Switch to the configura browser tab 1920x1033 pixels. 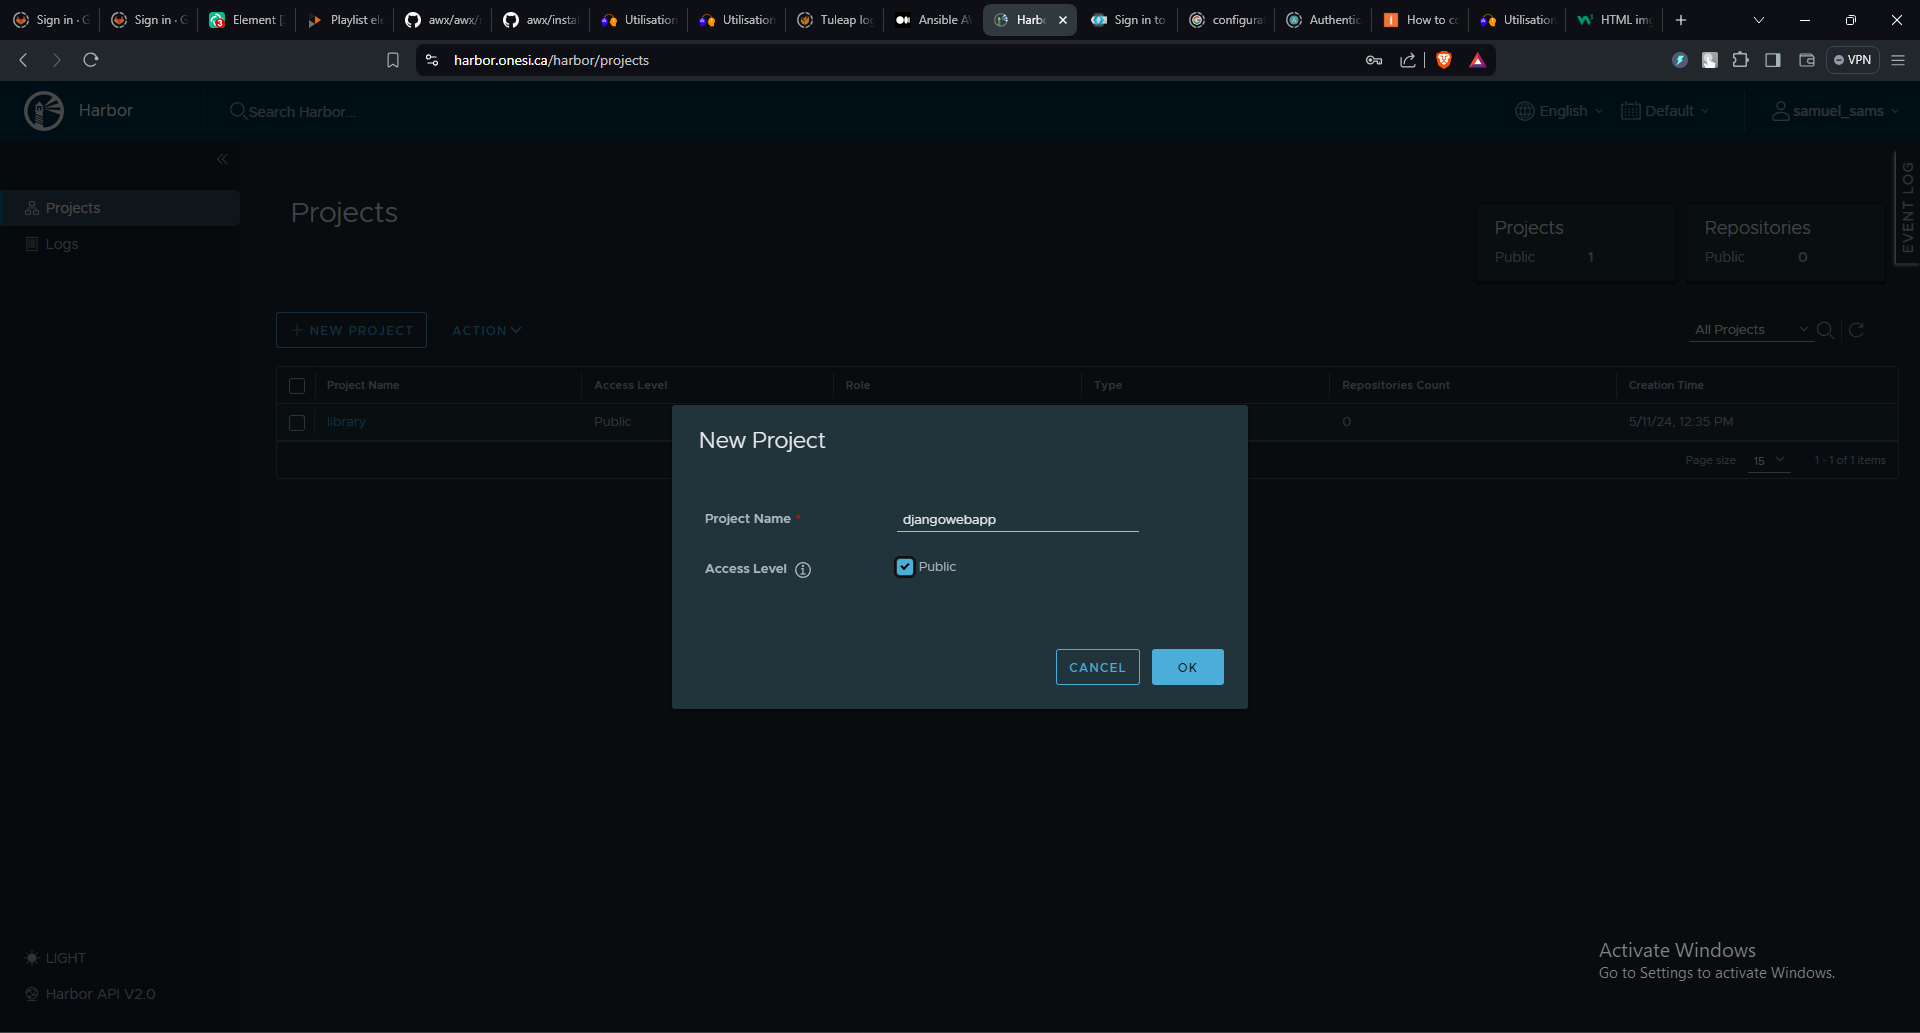pos(1227,20)
